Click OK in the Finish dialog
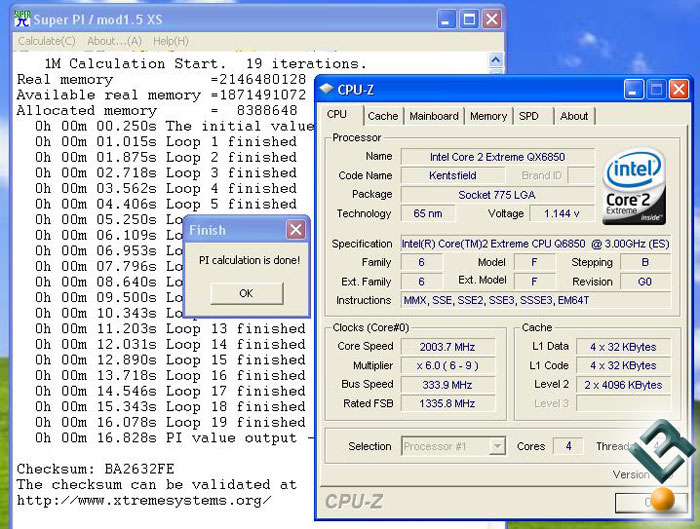 pos(246,293)
